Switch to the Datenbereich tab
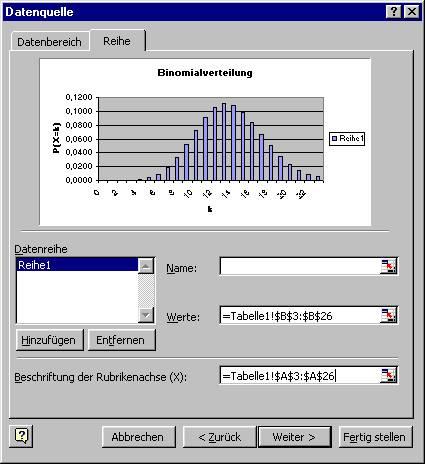Screen dimensions: 425x464 tap(49, 42)
